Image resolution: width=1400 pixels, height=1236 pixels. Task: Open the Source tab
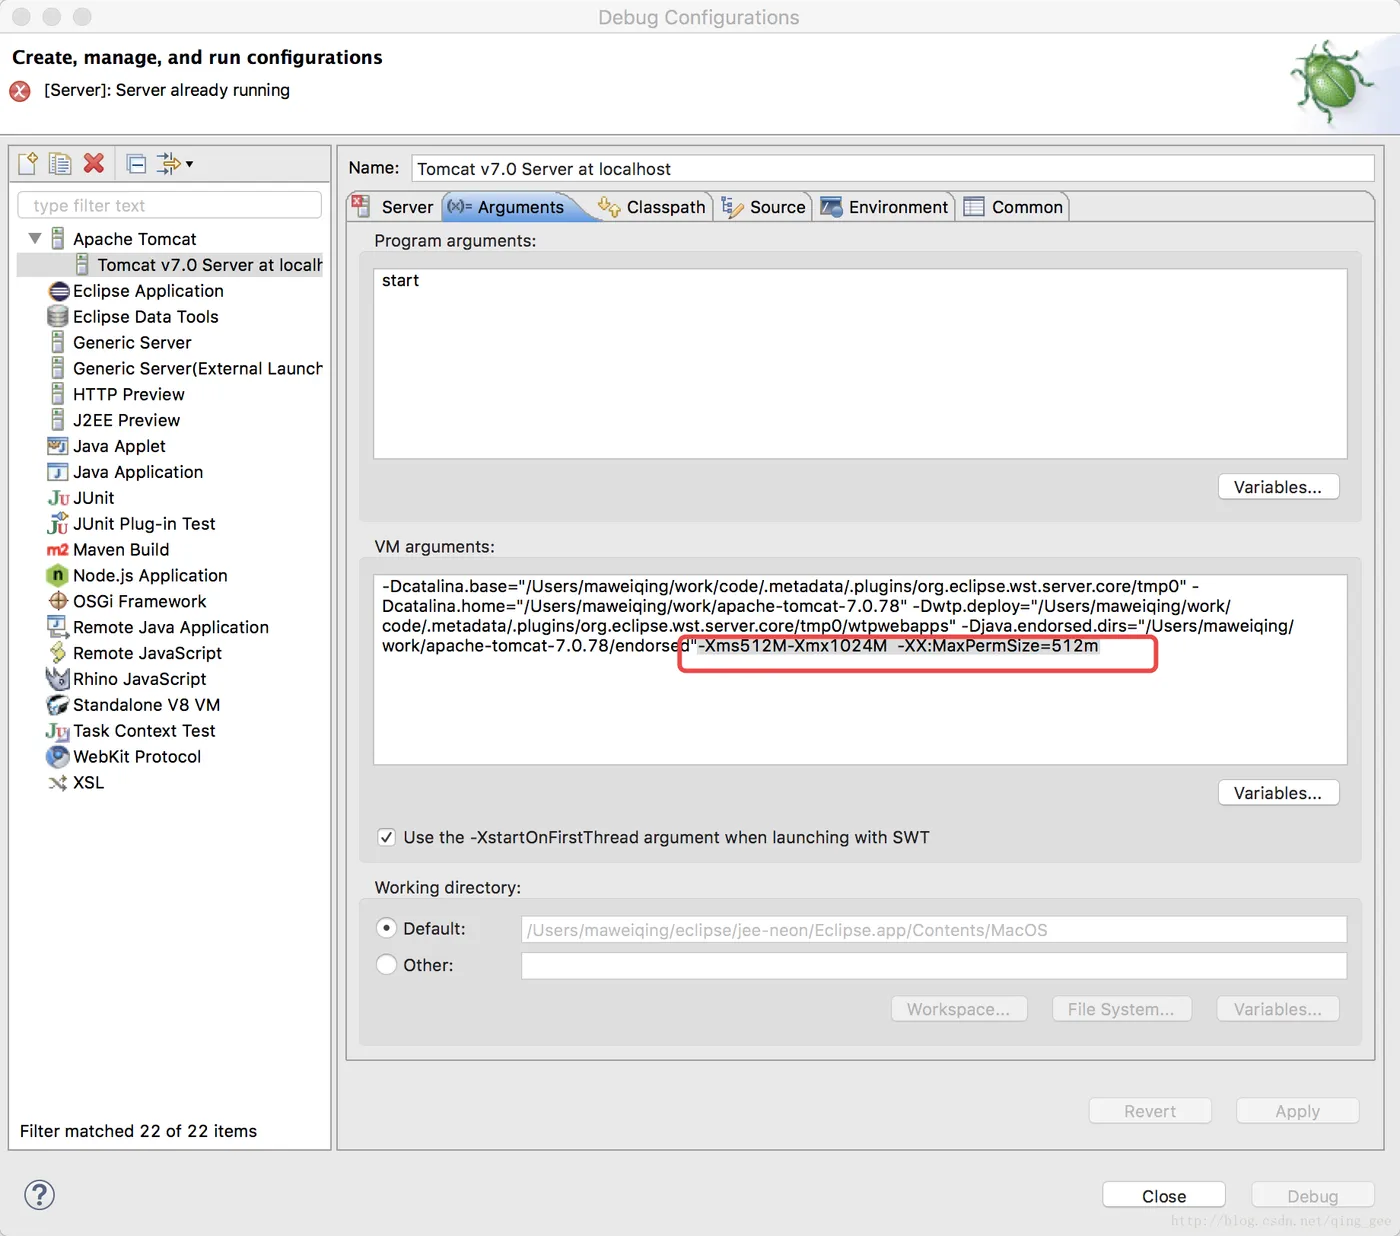(764, 207)
